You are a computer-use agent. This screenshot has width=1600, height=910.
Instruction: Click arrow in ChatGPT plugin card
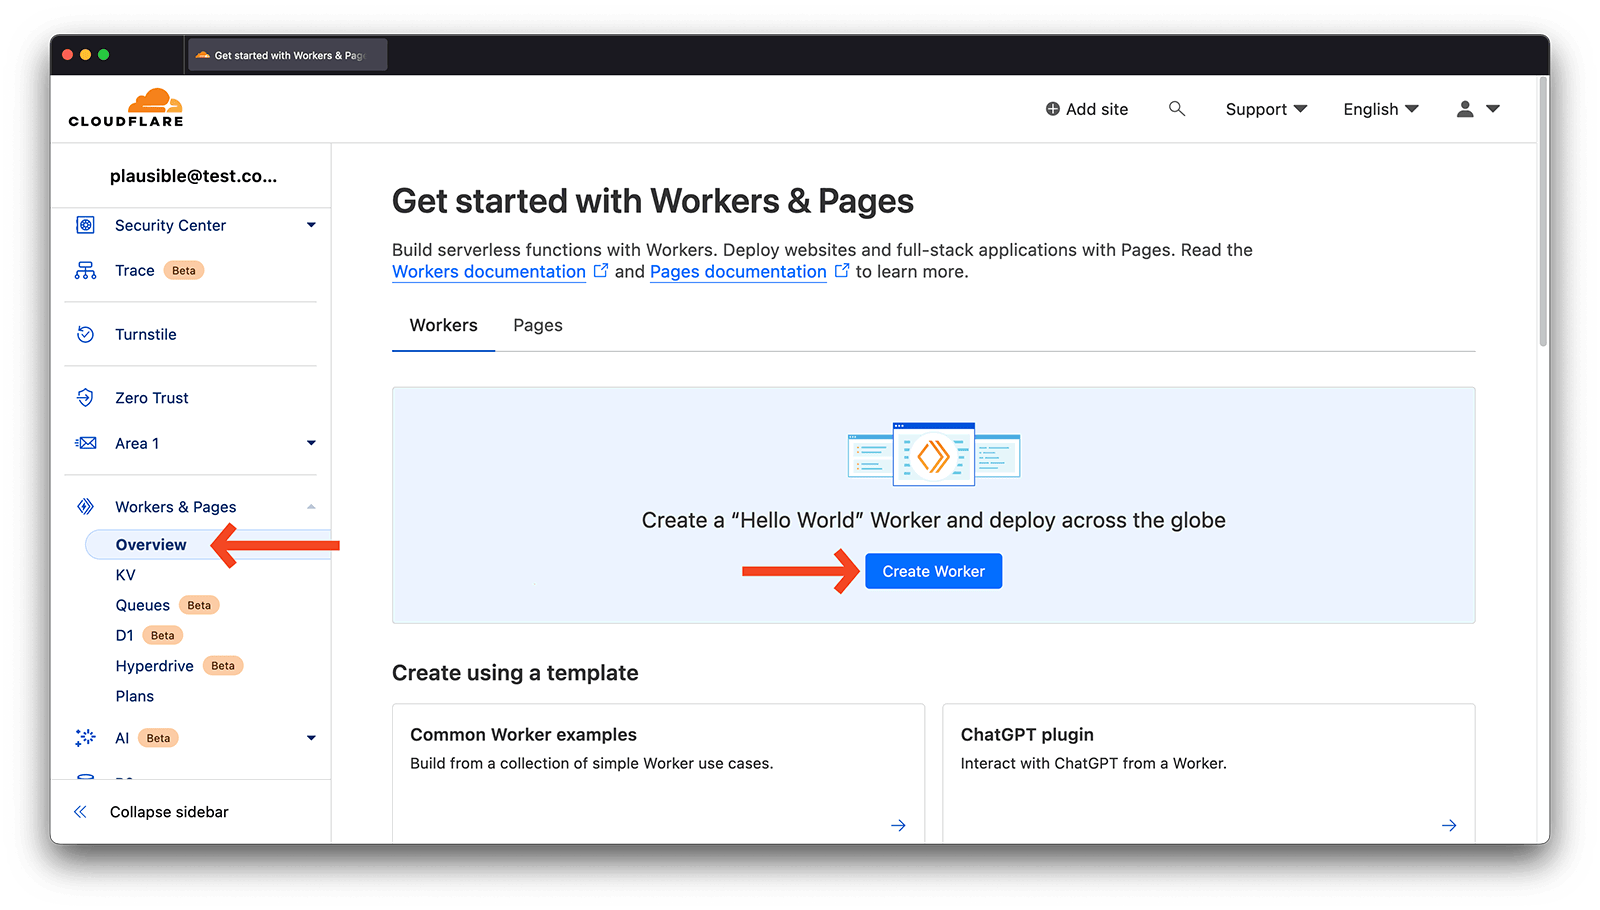pyautogui.click(x=1449, y=825)
